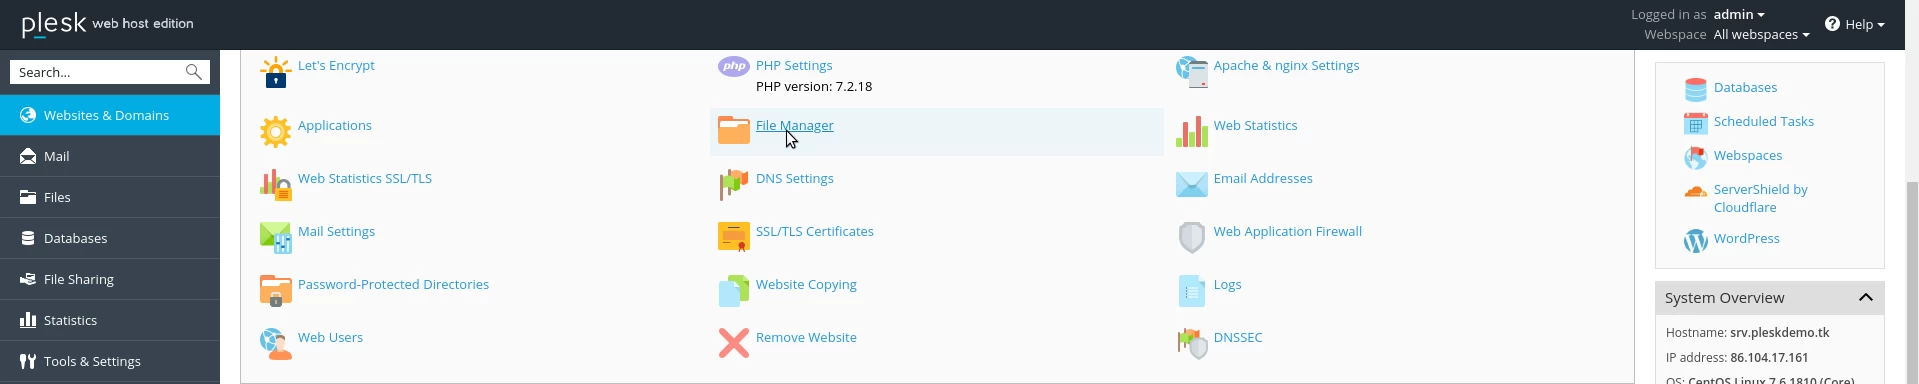
Task: Select Websites & Domains in sidebar
Action: (110, 115)
